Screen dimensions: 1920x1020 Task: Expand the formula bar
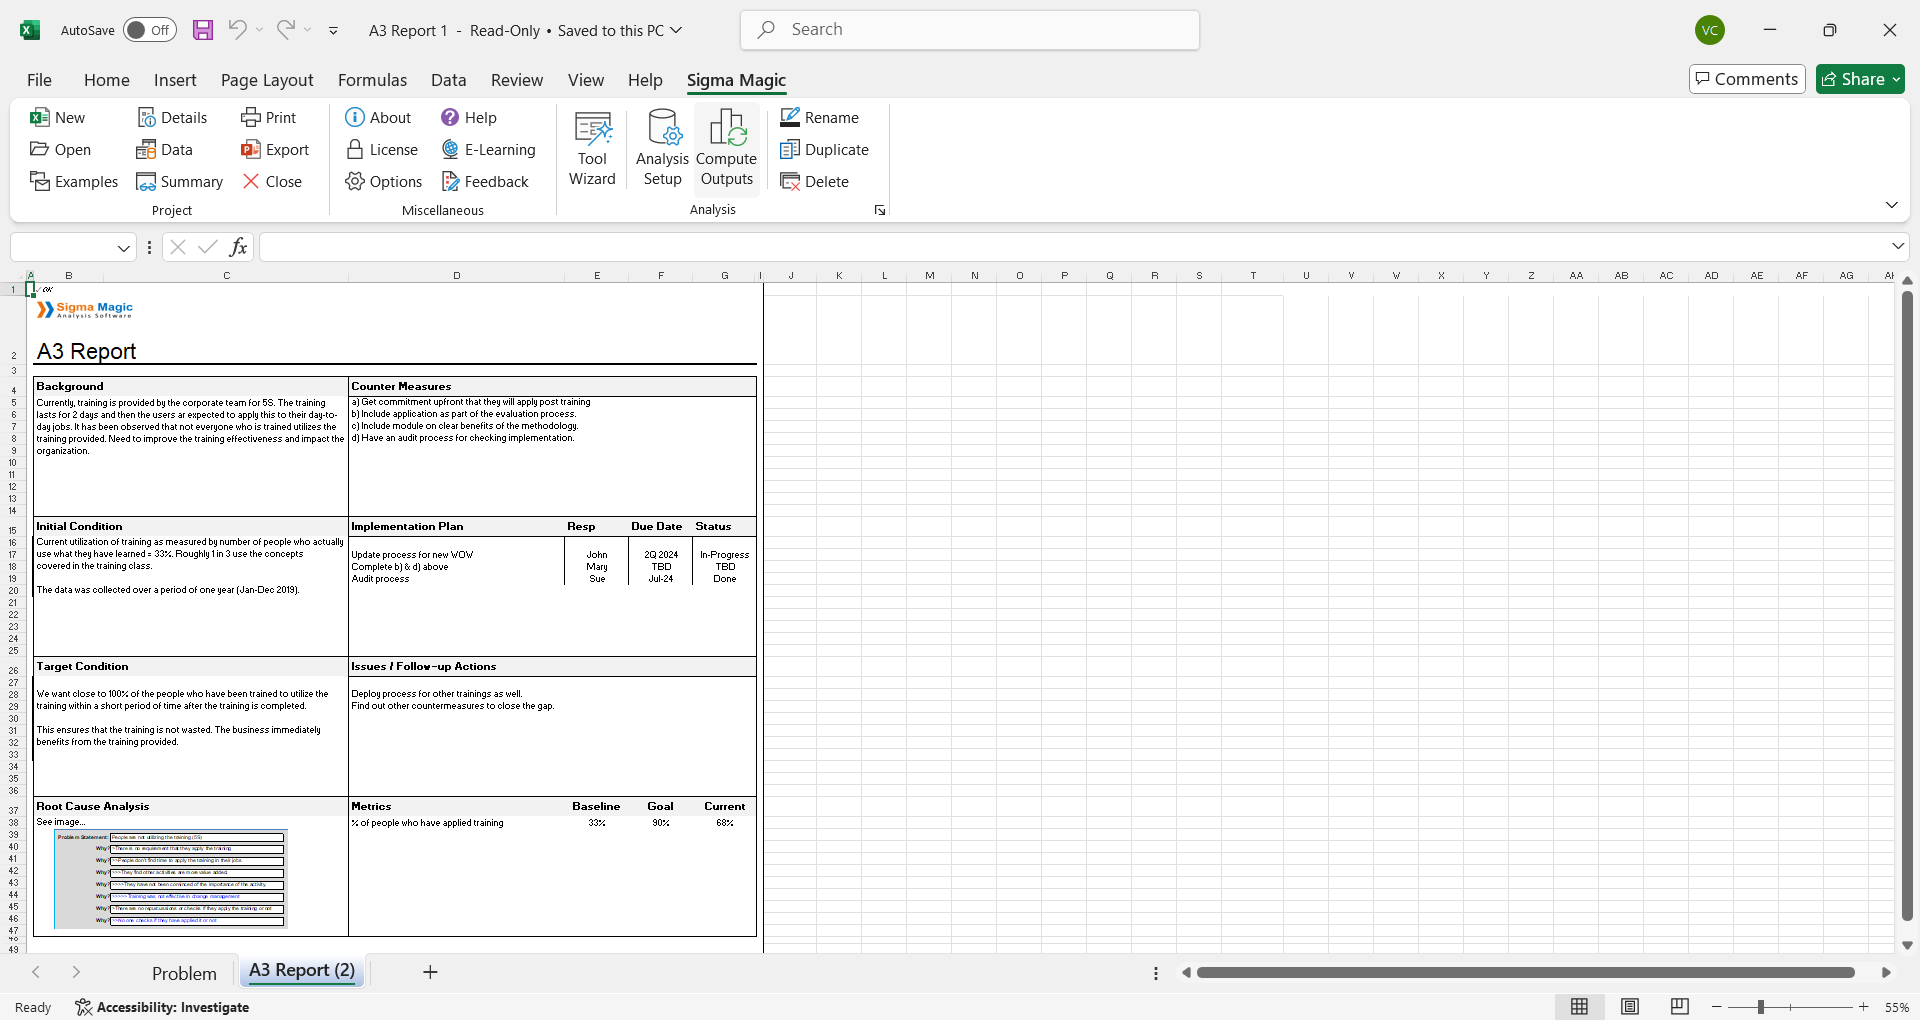point(1897,246)
